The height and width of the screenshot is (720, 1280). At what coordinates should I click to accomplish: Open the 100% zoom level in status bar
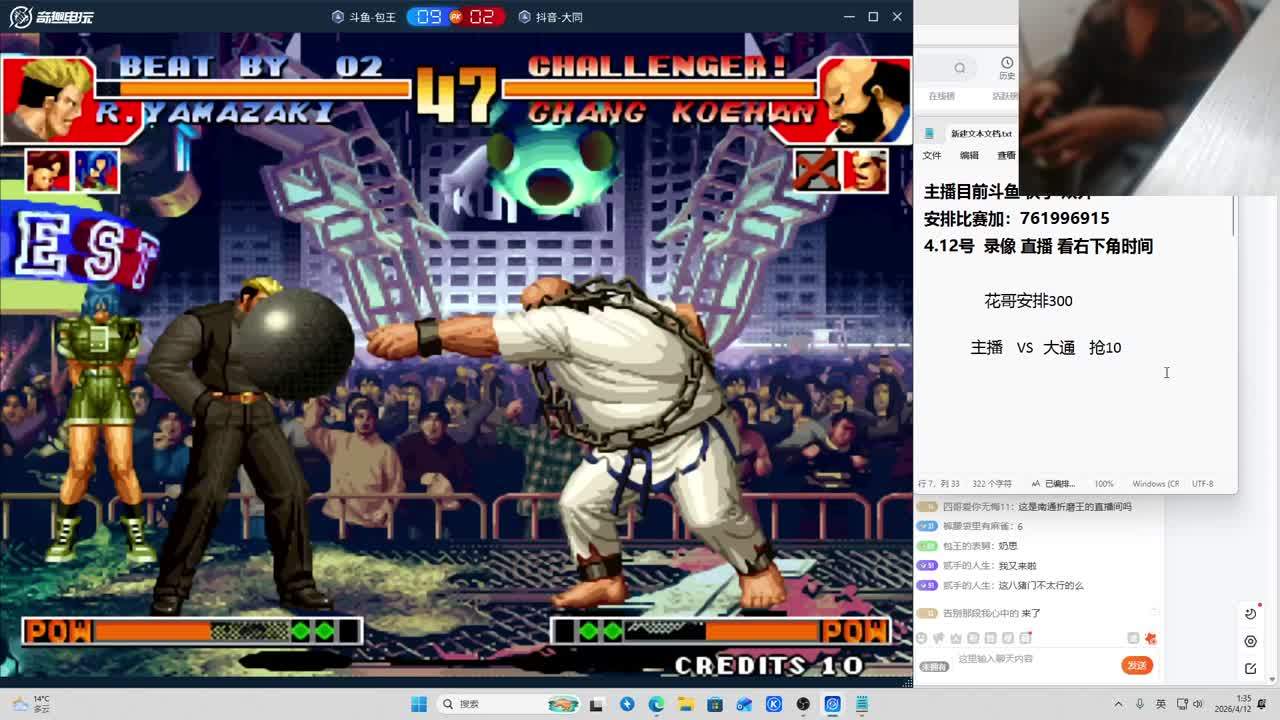click(1103, 484)
